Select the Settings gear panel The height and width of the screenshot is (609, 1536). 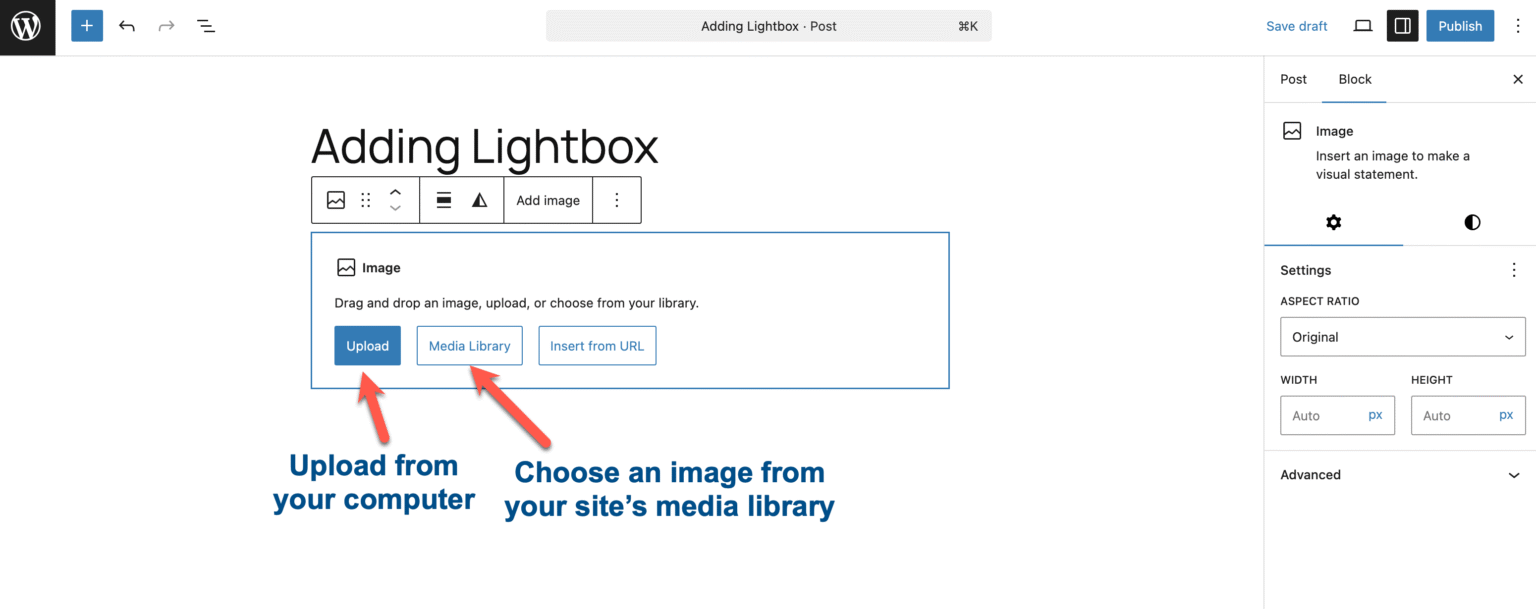1334,222
